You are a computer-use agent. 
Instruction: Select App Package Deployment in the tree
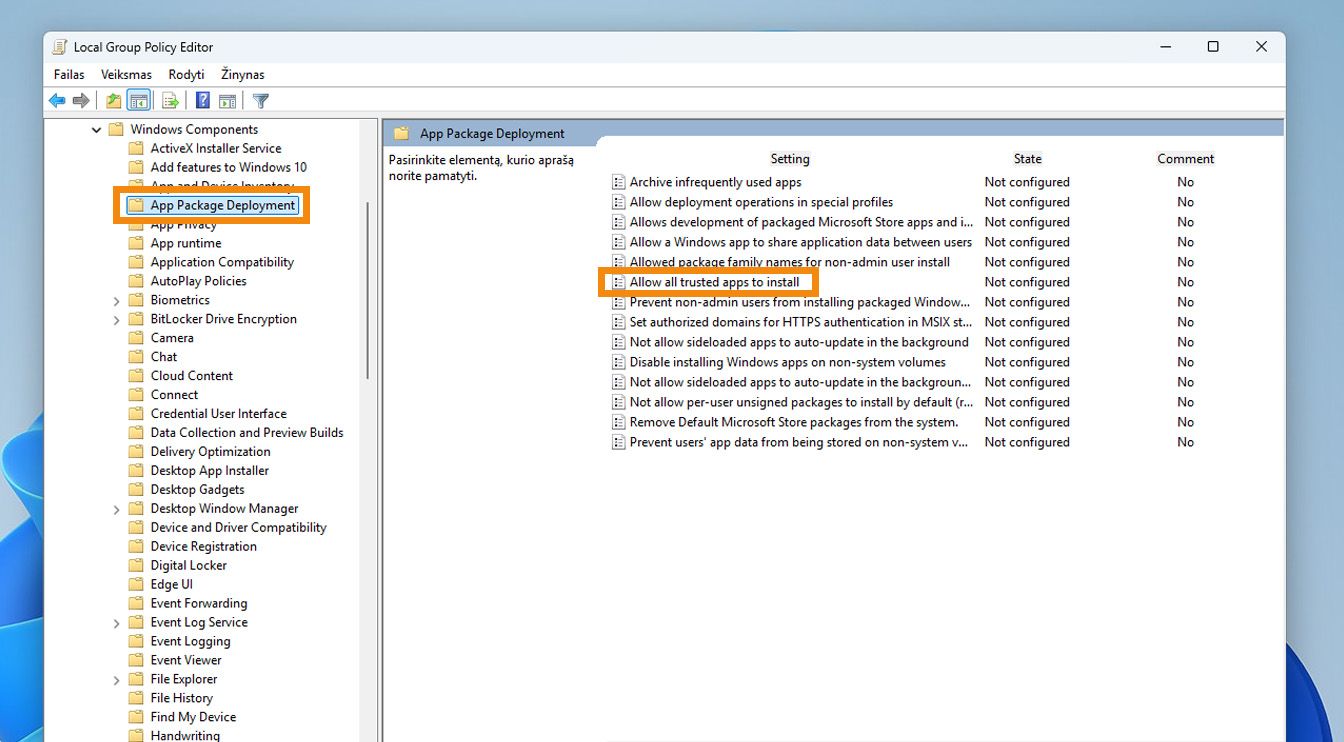coord(223,205)
